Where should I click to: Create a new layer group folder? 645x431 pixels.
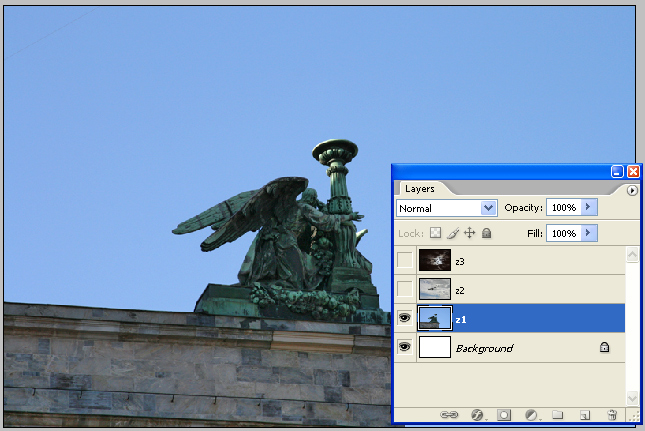(557, 415)
